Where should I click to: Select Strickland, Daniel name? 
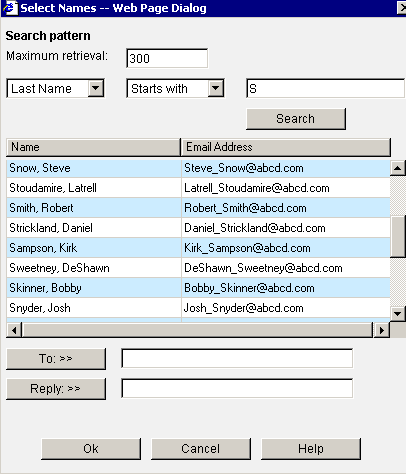point(51,228)
